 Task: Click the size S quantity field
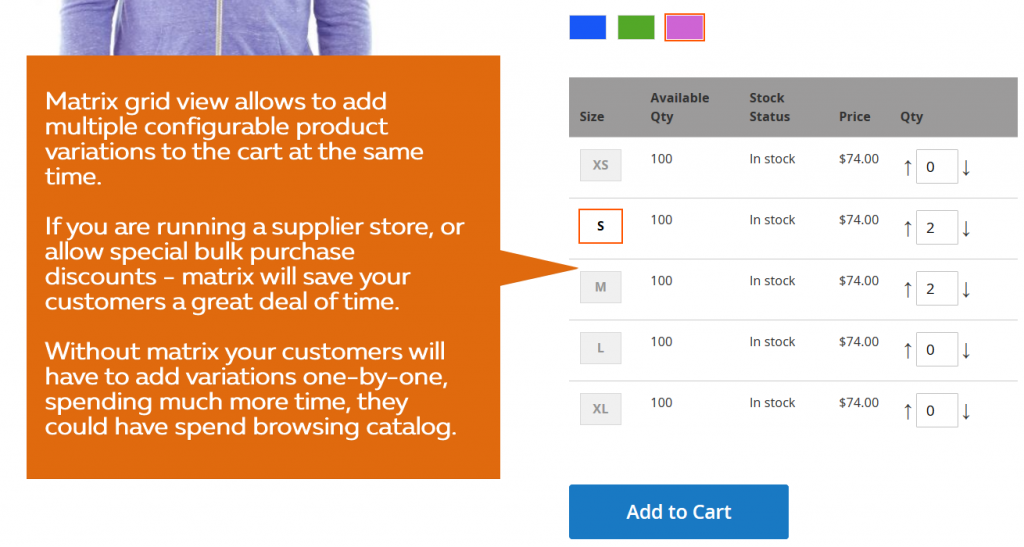tap(937, 229)
